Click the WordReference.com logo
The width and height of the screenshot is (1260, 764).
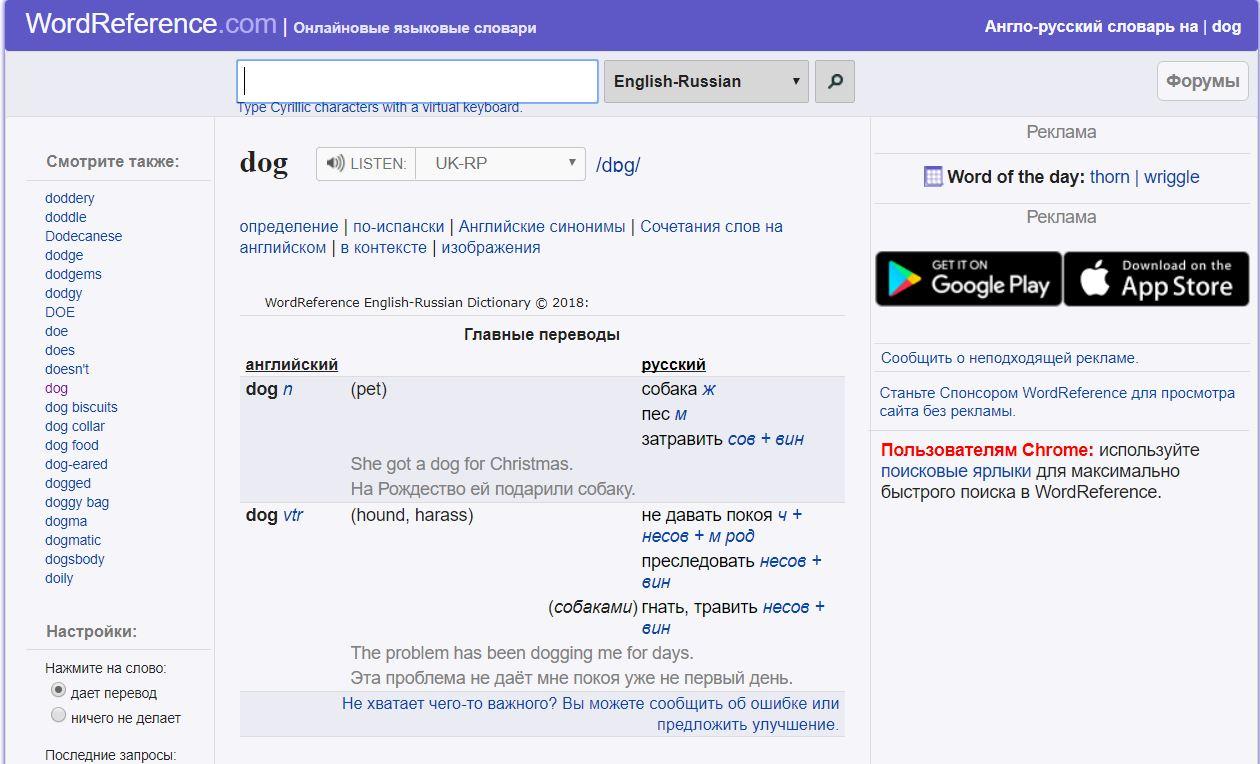(150, 24)
